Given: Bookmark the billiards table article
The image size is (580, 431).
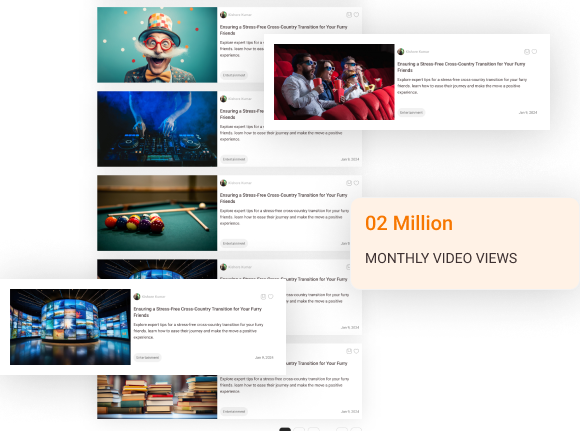Looking at the screenshot, I should coord(348,183).
